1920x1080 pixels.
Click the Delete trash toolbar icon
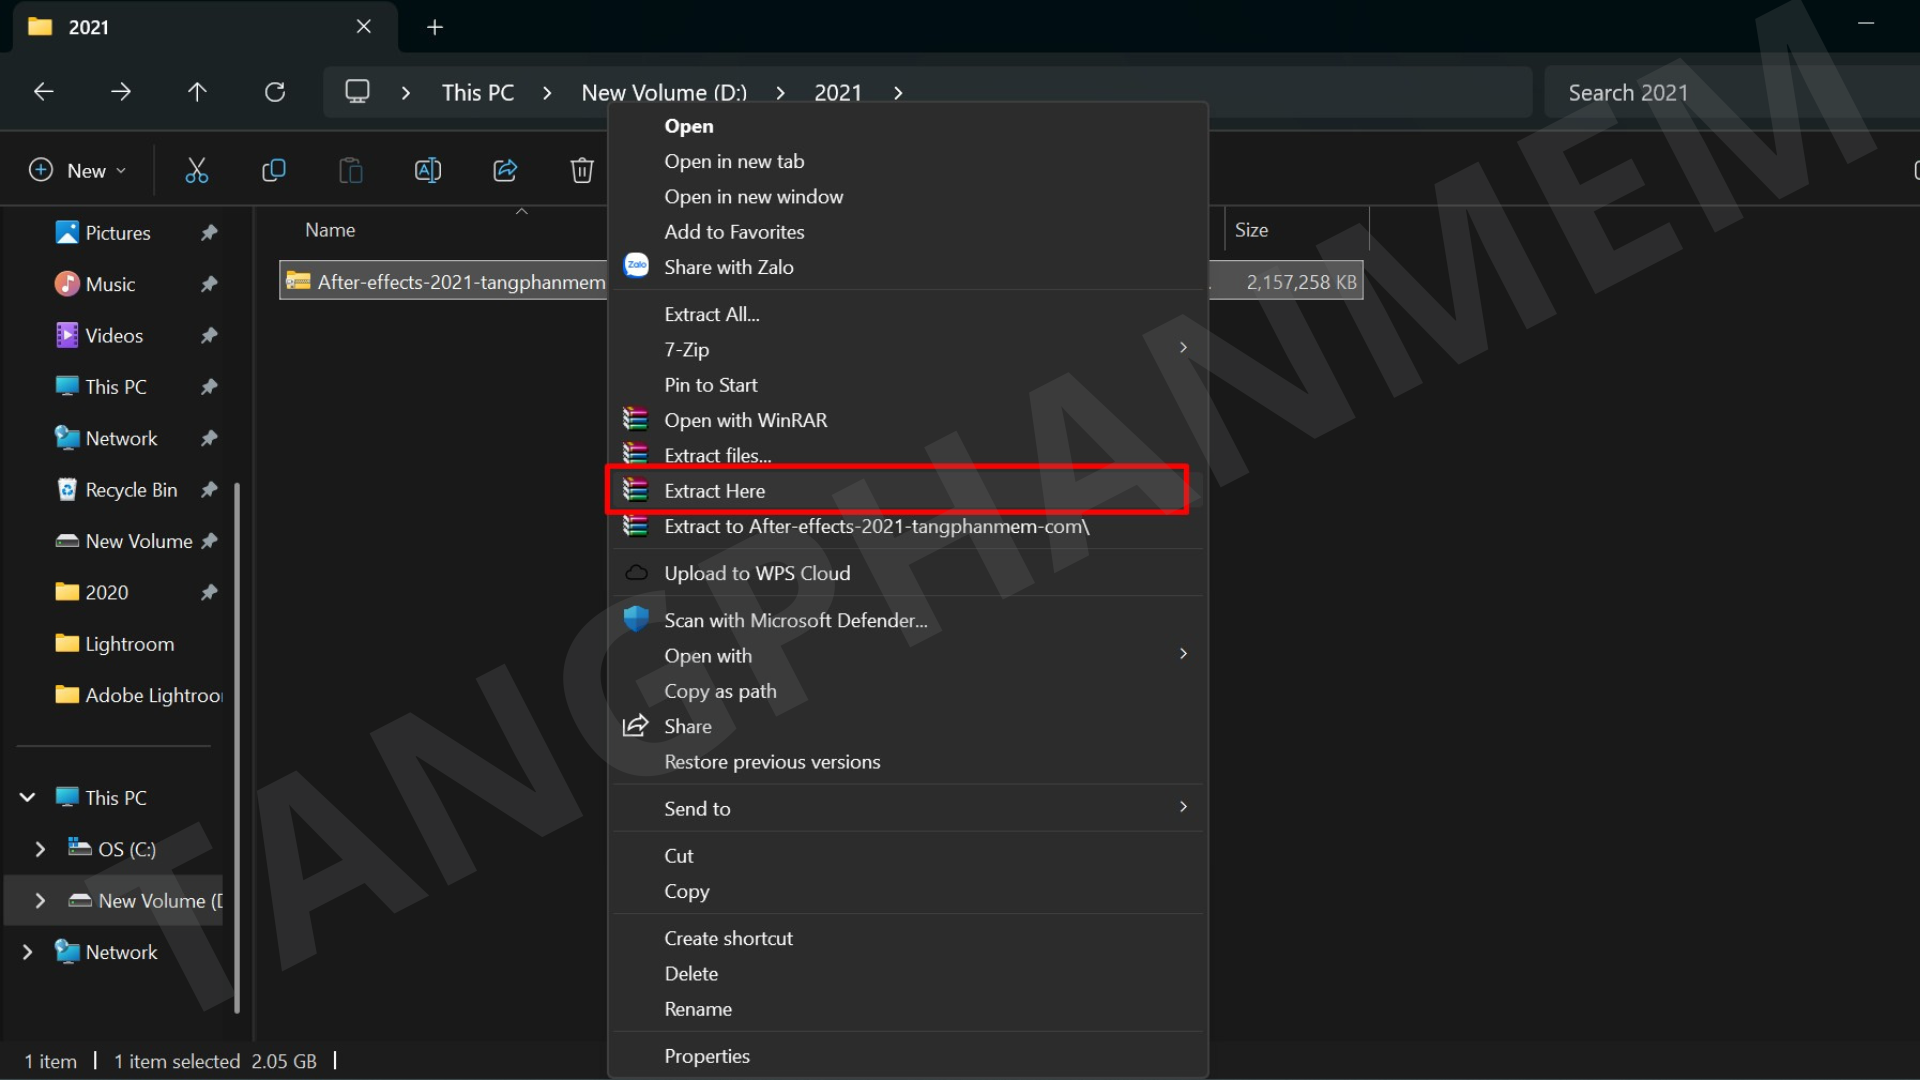(x=582, y=171)
